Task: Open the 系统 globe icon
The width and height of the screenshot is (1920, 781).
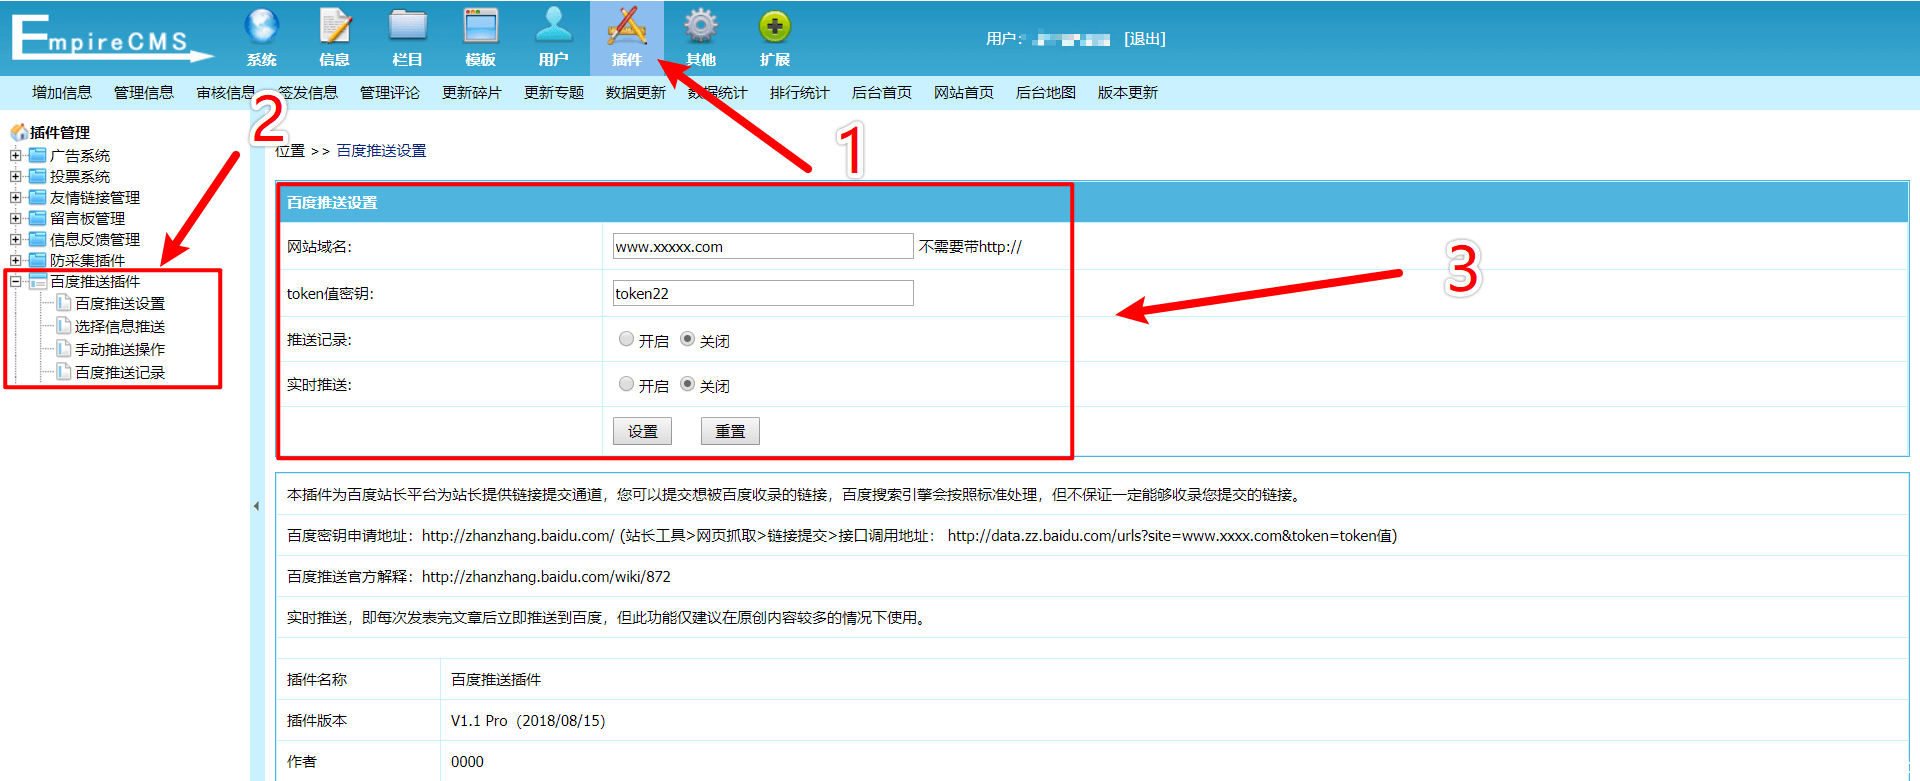Action: point(262,26)
